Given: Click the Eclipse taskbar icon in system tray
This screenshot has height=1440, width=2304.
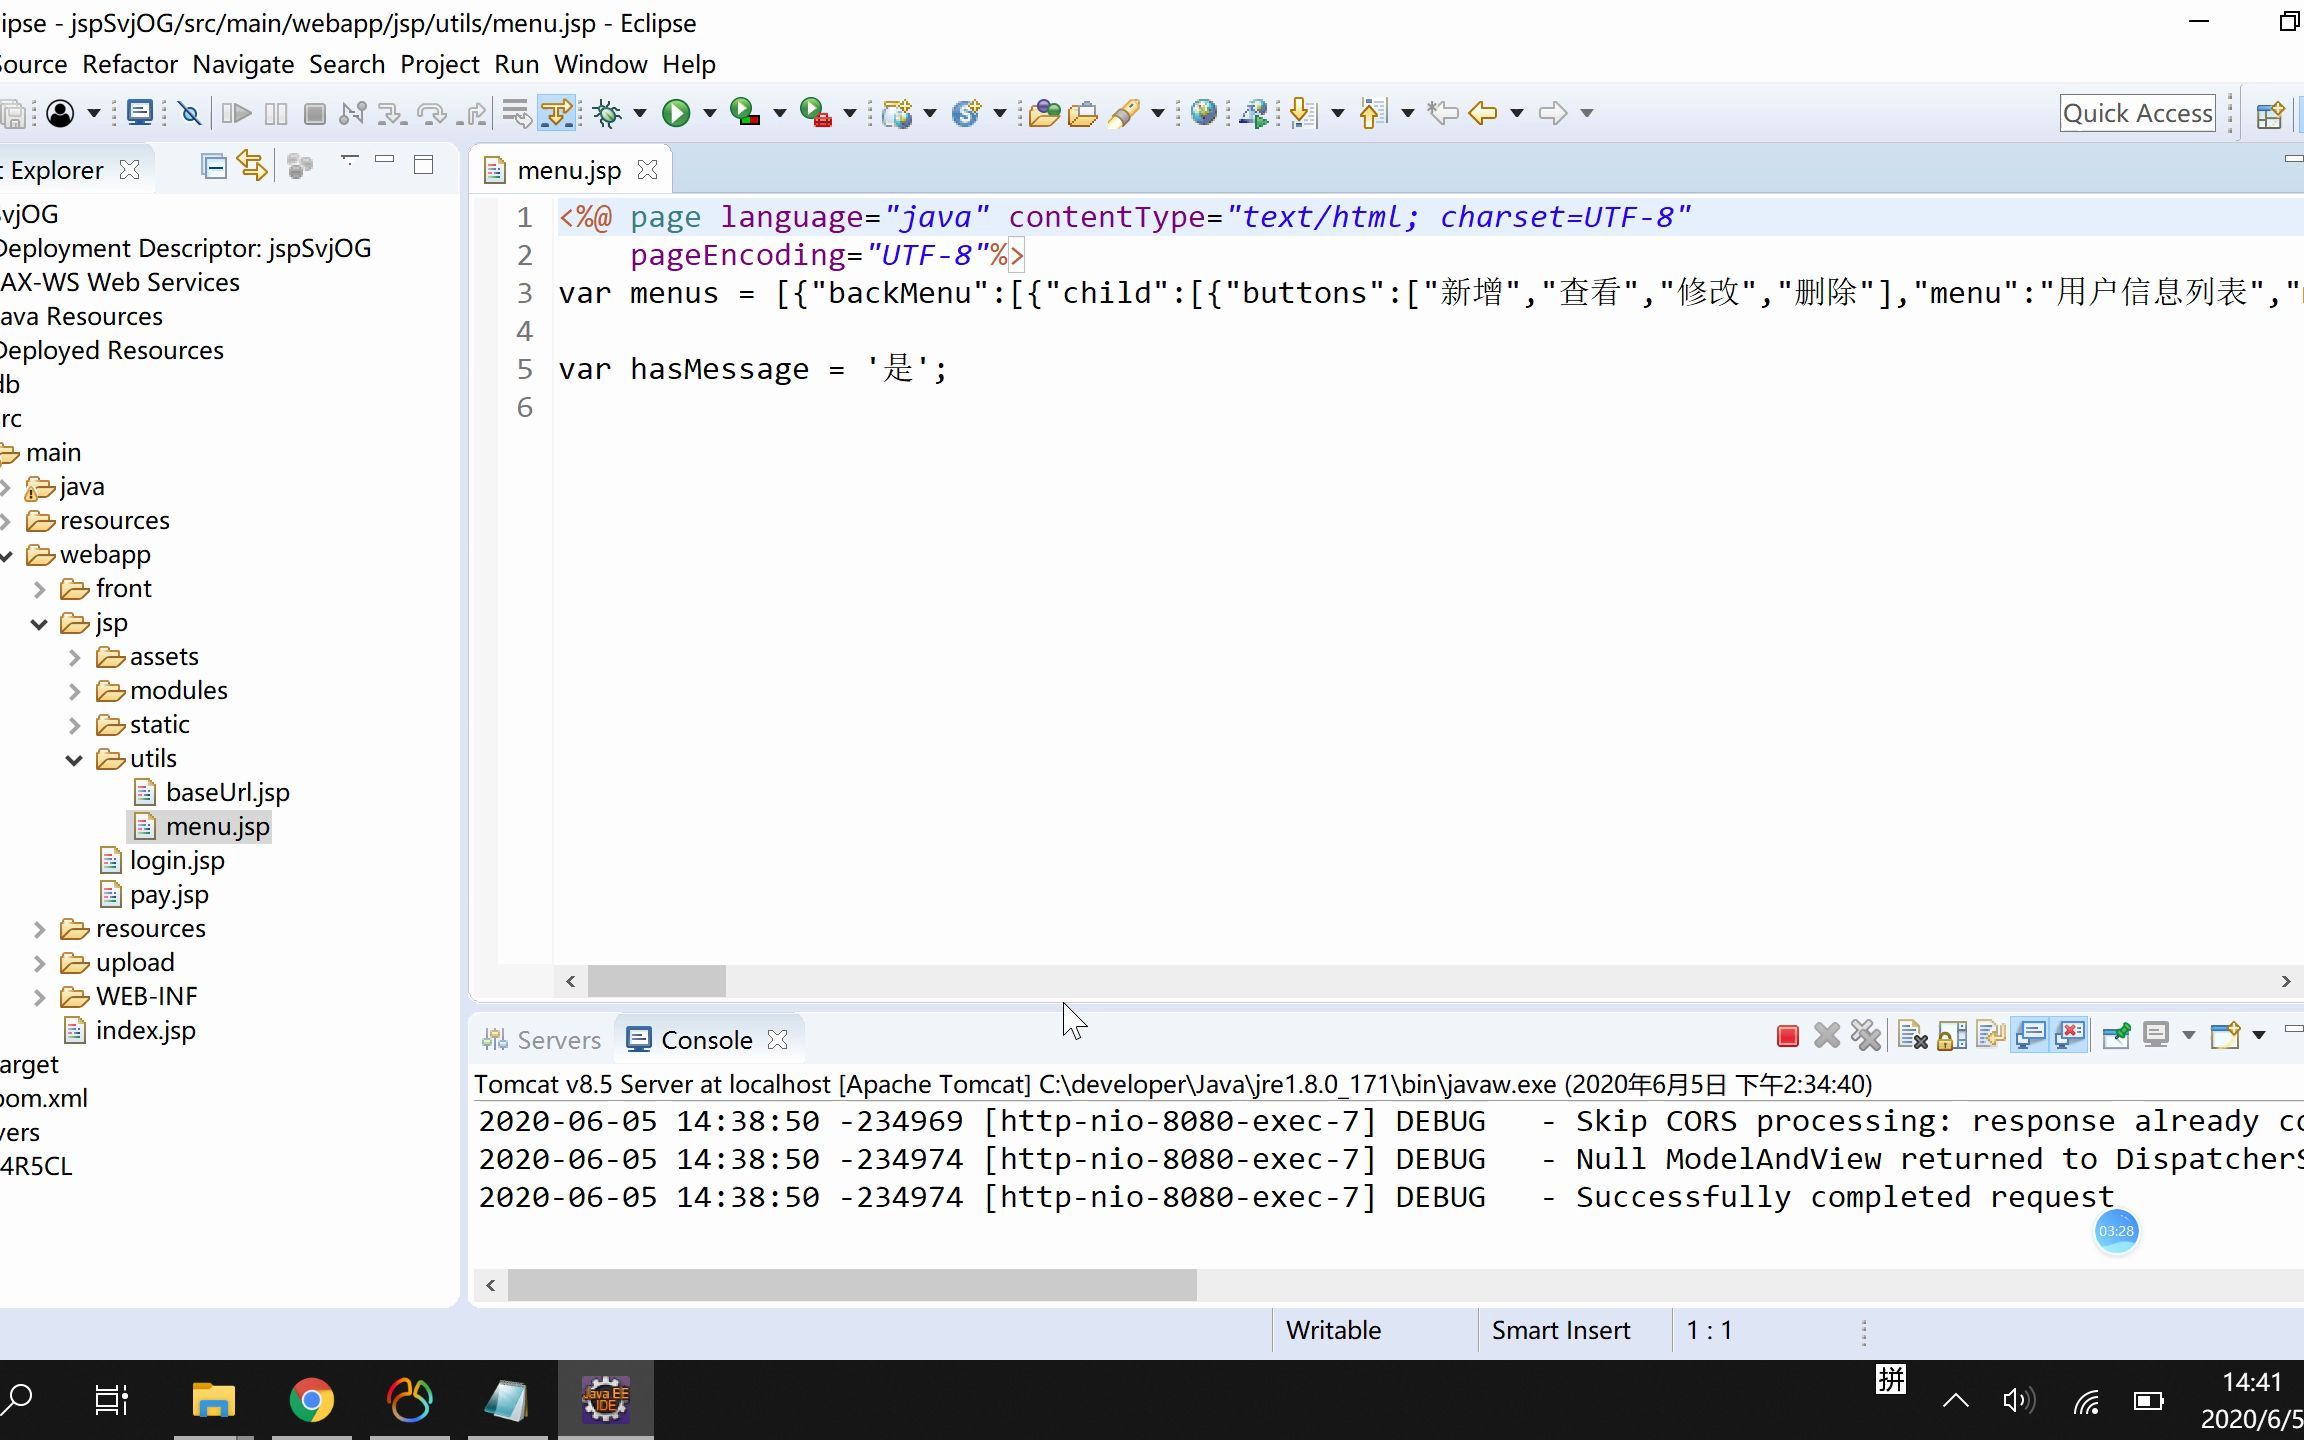Looking at the screenshot, I should coord(604,1399).
